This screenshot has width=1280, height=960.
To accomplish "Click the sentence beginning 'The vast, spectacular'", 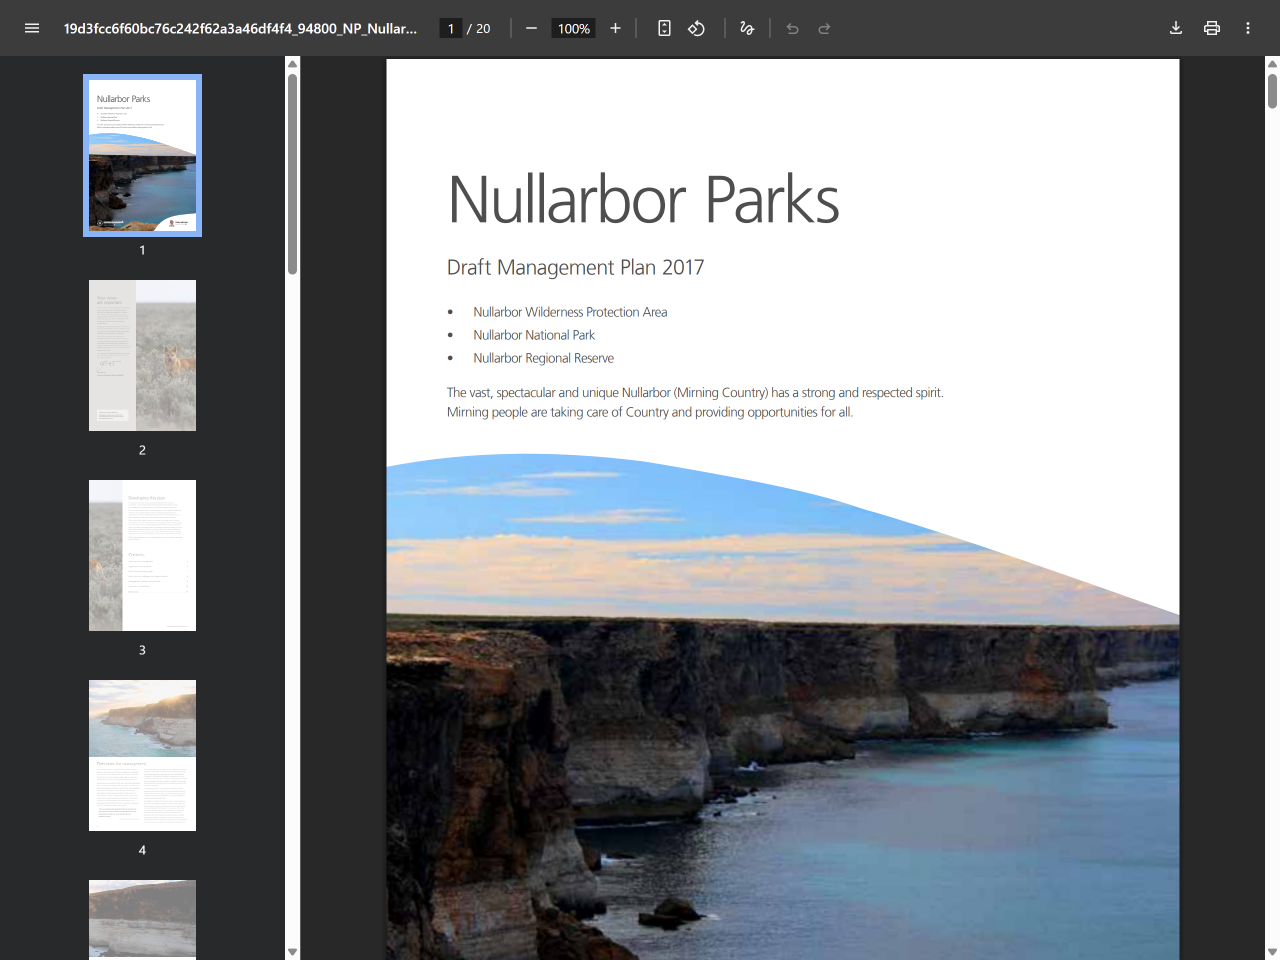I will pos(695,392).
